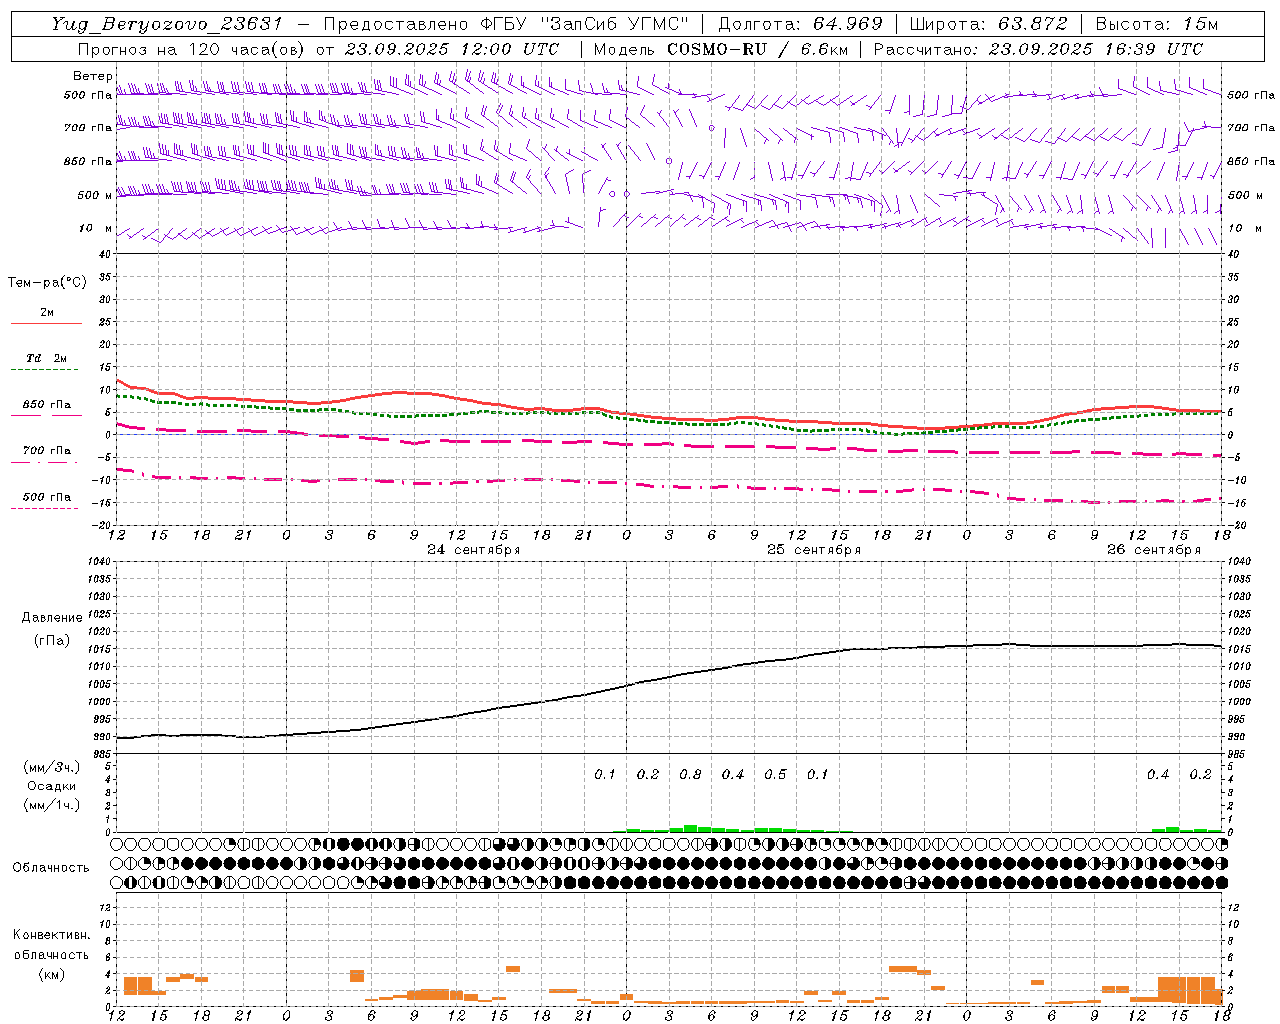1280x1024 pixels.
Task: Select the forecast start time 23.09.2025 12:00 UTC
Action: 452,49
